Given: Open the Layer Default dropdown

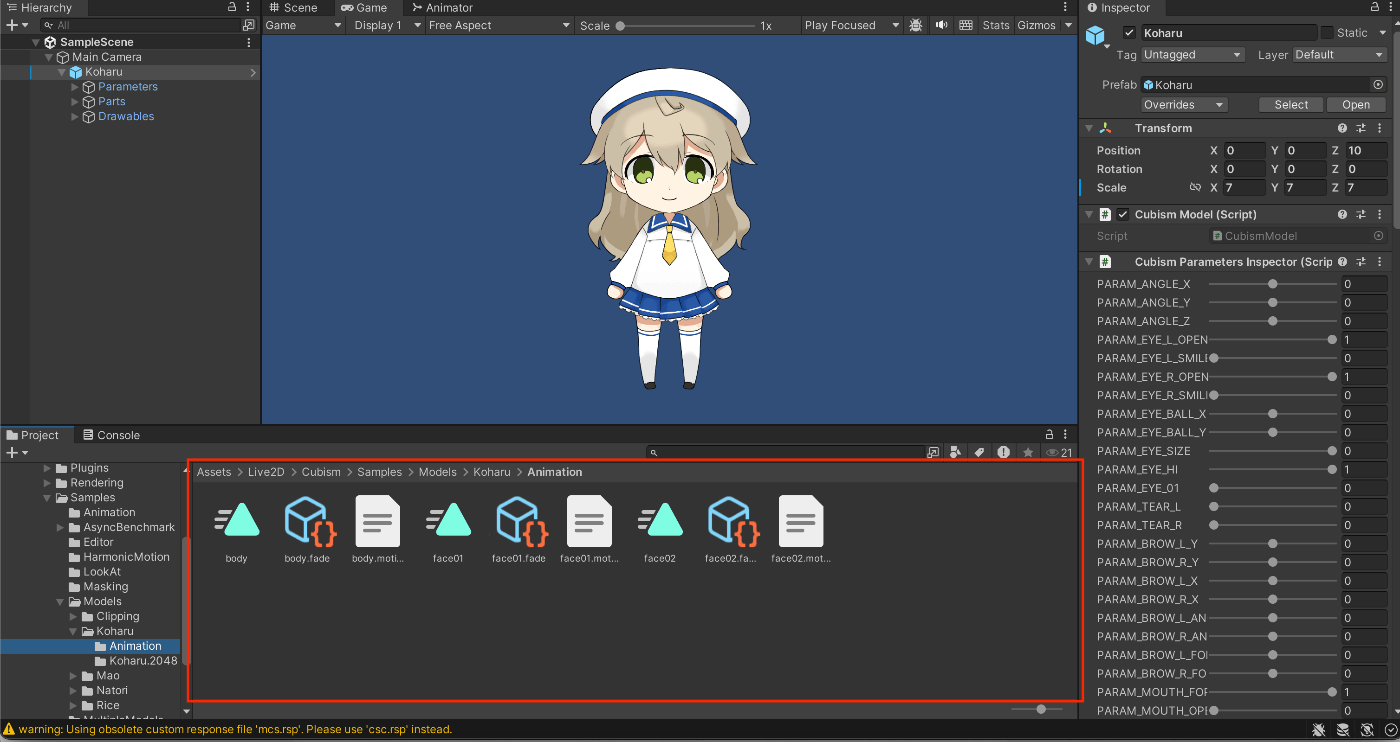Looking at the screenshot, I should click(x=1340, y=55).
